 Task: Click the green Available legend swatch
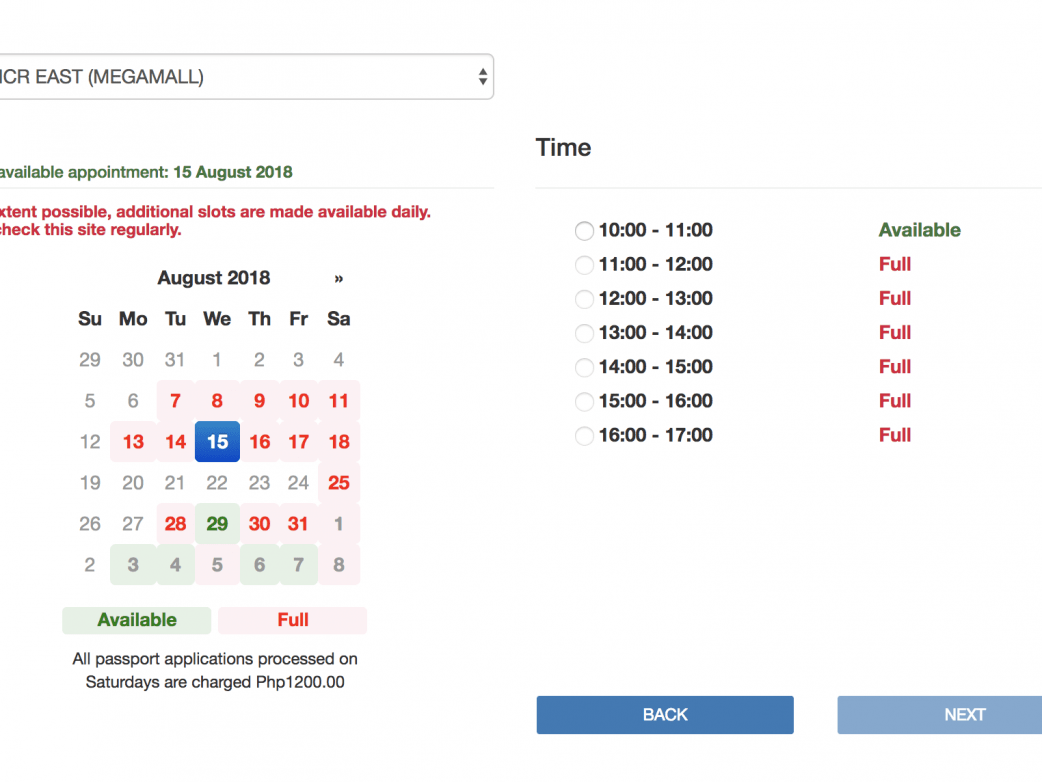(137, 620)
